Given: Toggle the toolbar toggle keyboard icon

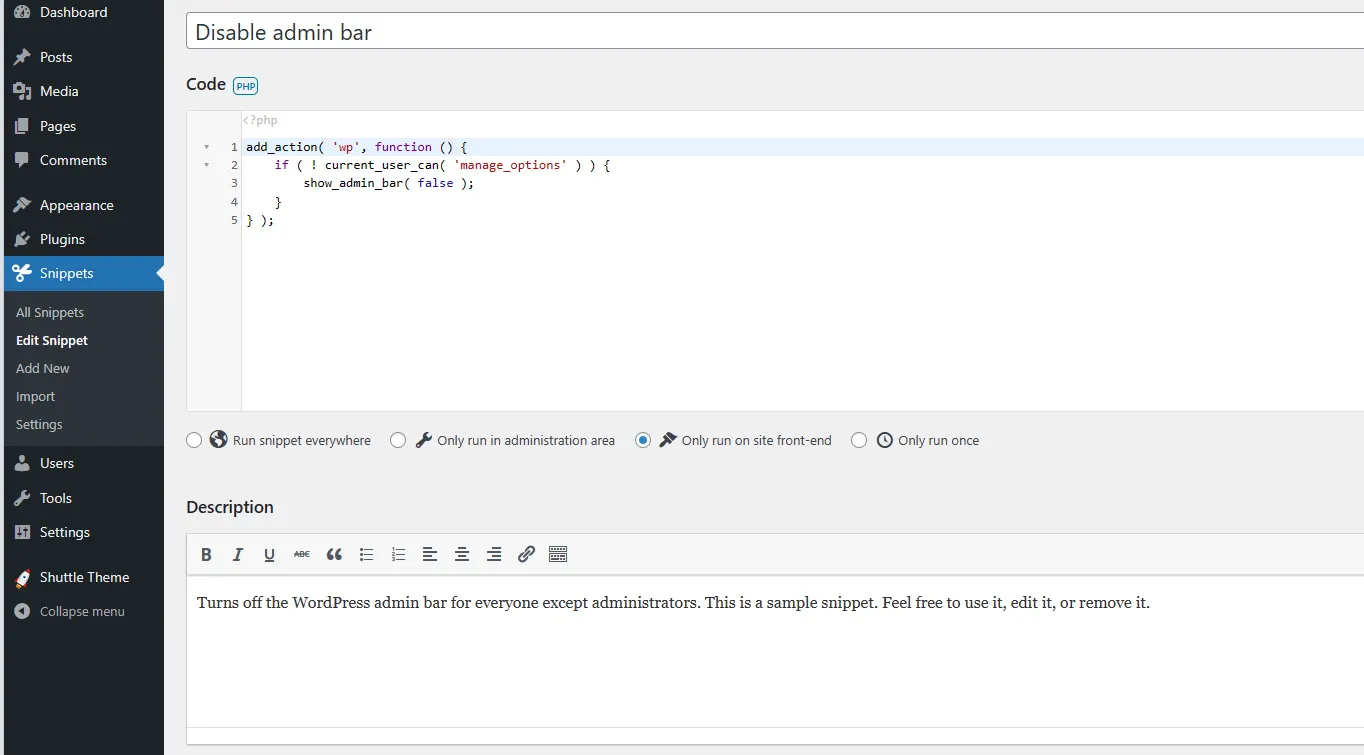Looking at the screenshot, I should point(558,555).
